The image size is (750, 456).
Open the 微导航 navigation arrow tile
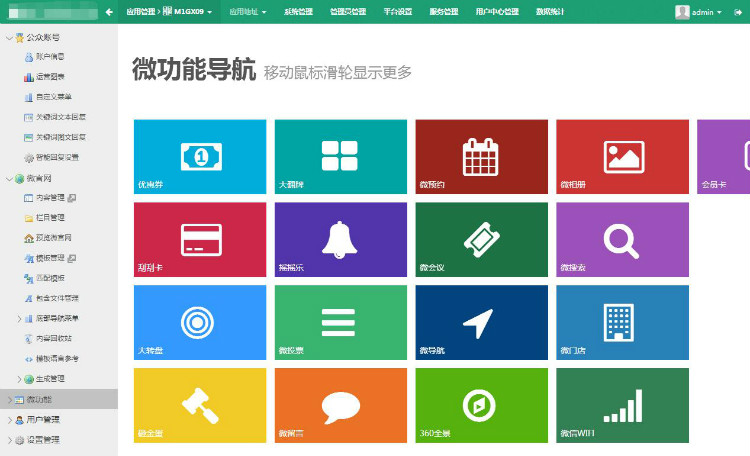482,322
